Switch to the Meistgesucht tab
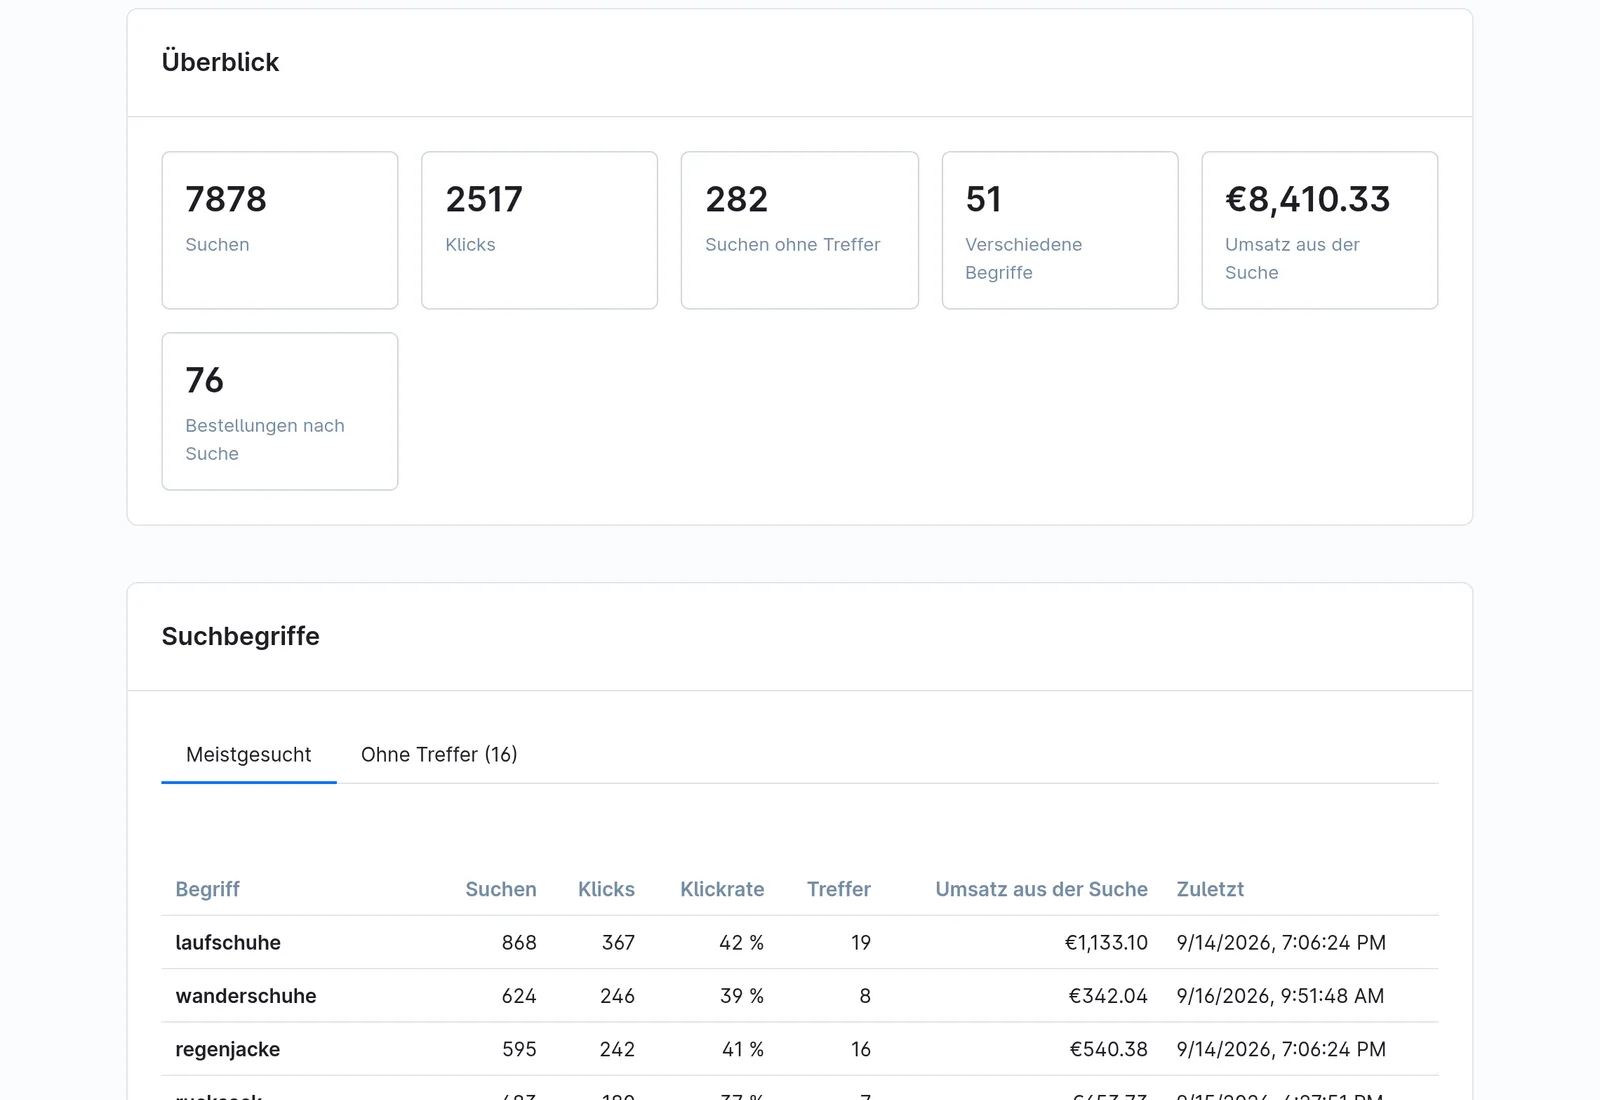The height and width of the screenshot is (1100, 1600). pos(248,755)
